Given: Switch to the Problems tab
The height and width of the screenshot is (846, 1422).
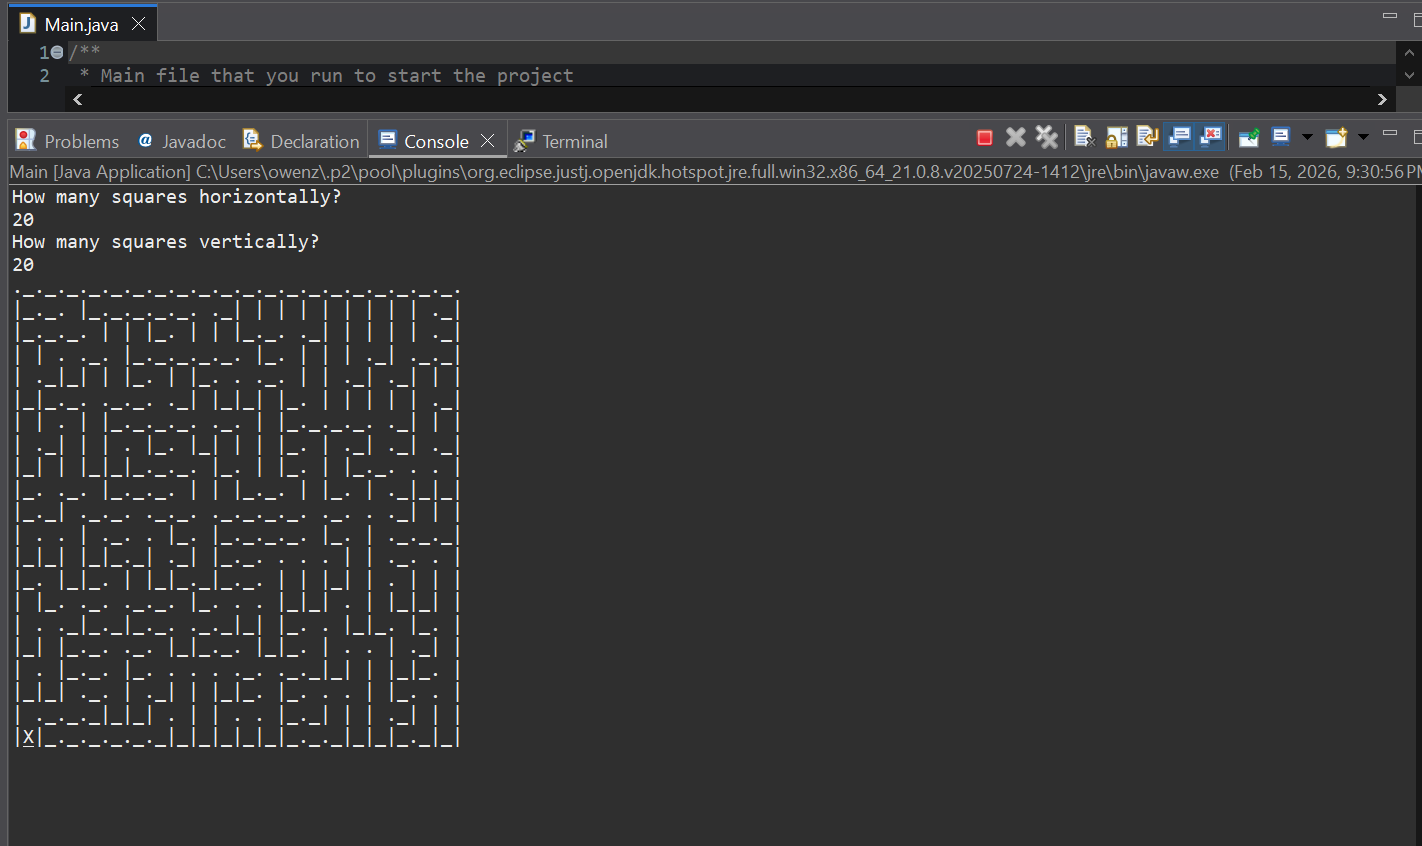Looking at the screenshot, I should [x=68, y=141].
